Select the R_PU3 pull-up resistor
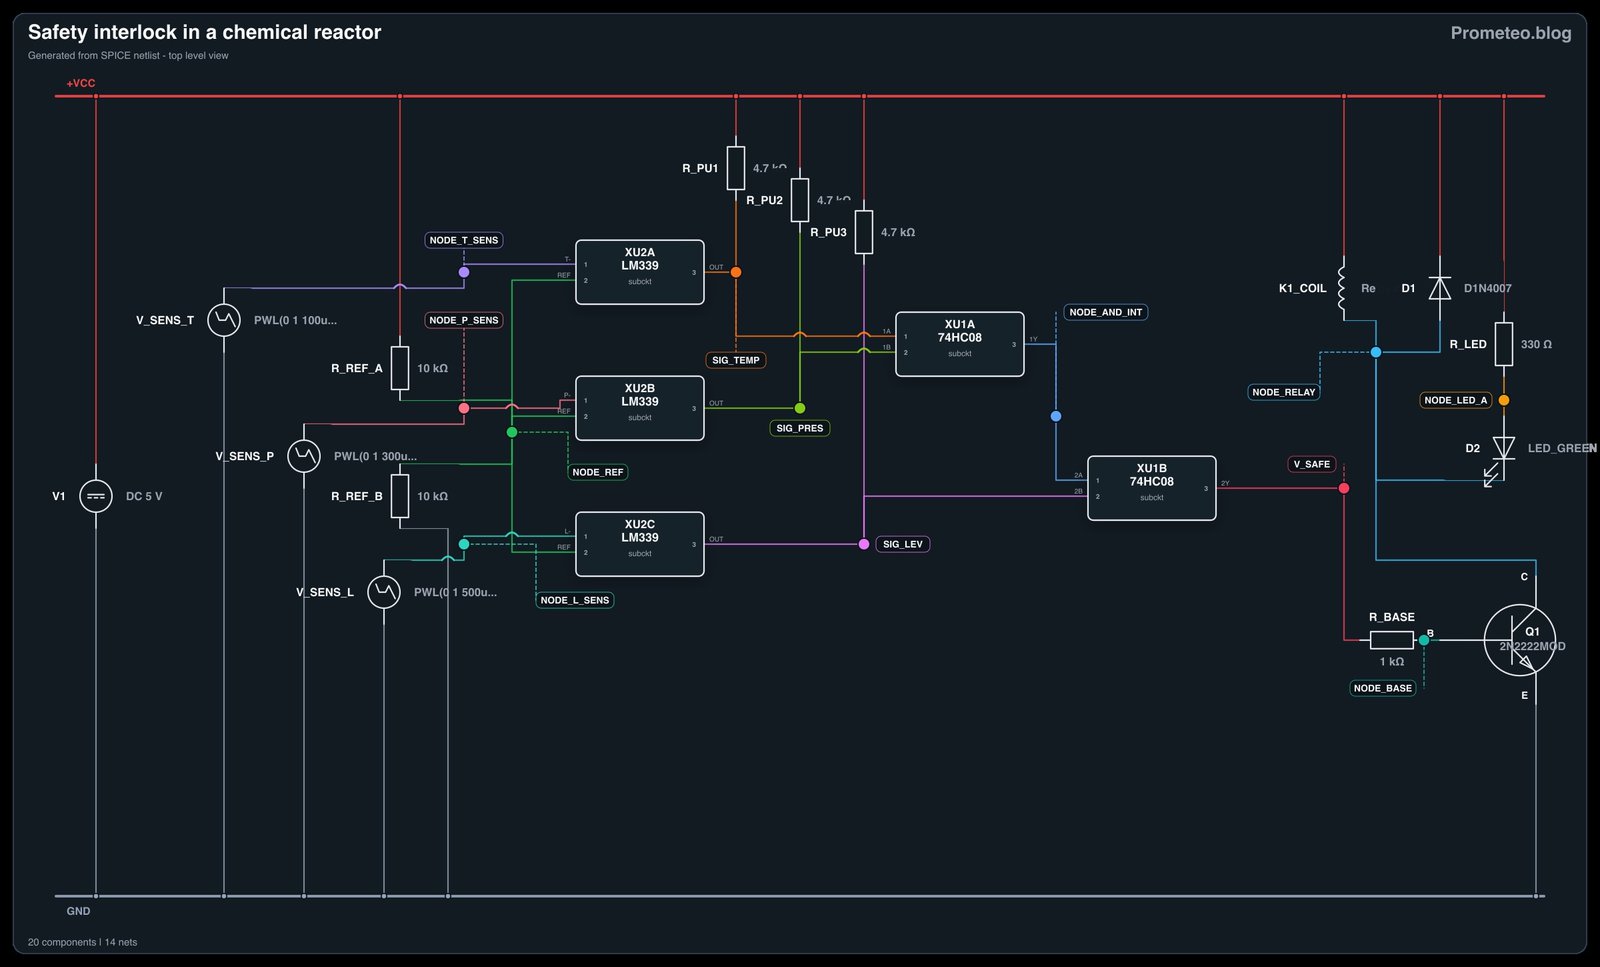Screen dimensions: 1600x967 point(864,232)
